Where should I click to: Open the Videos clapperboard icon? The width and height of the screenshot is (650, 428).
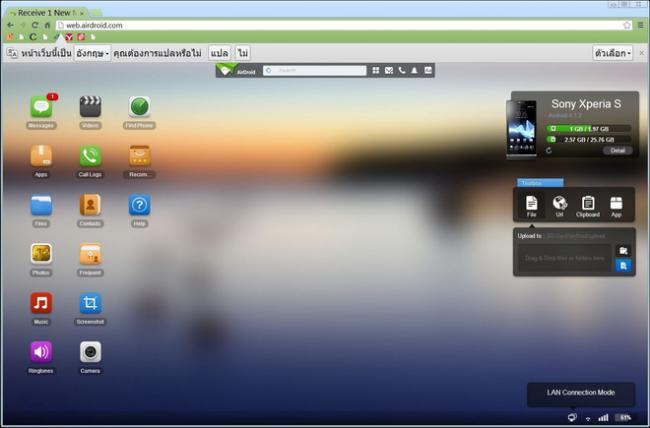coord(90,107)
